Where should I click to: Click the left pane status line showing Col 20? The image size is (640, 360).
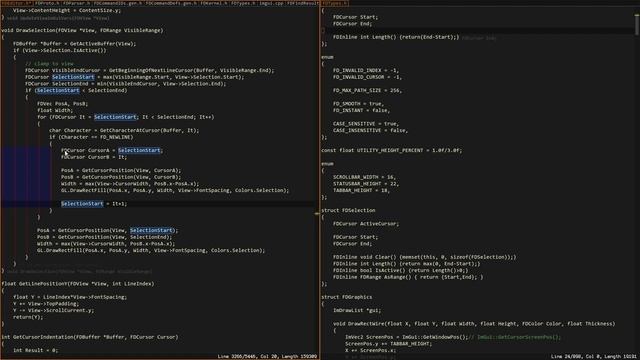point(267,357)
